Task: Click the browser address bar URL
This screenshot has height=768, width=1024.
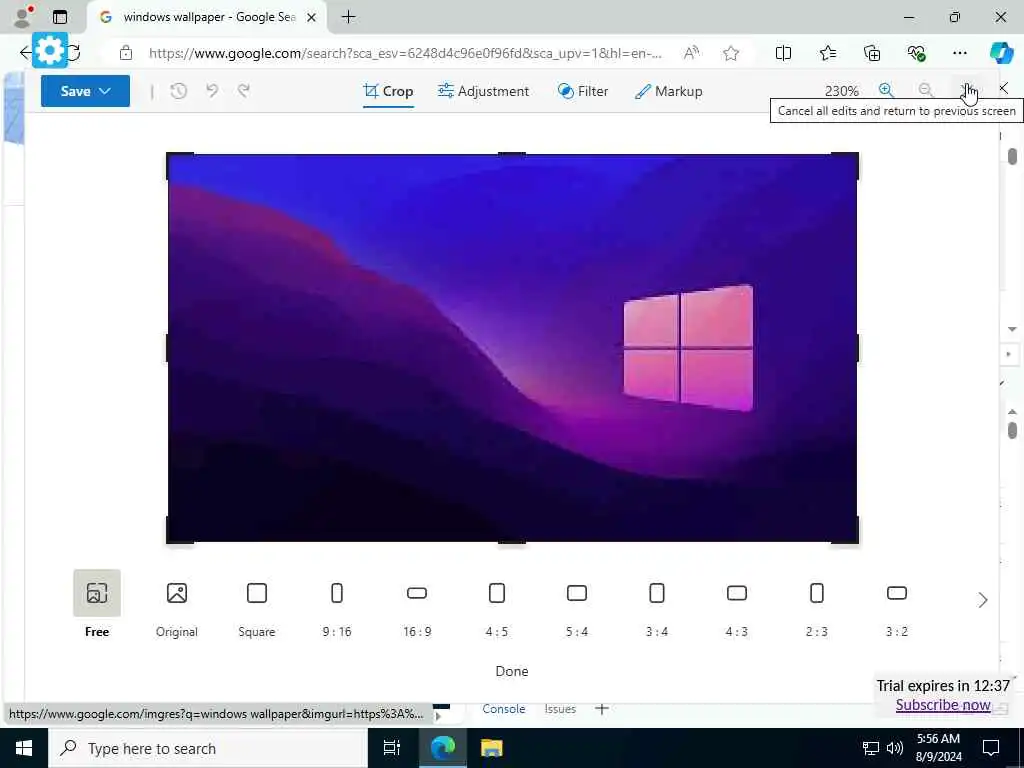Action: click(x=405, y=54)
